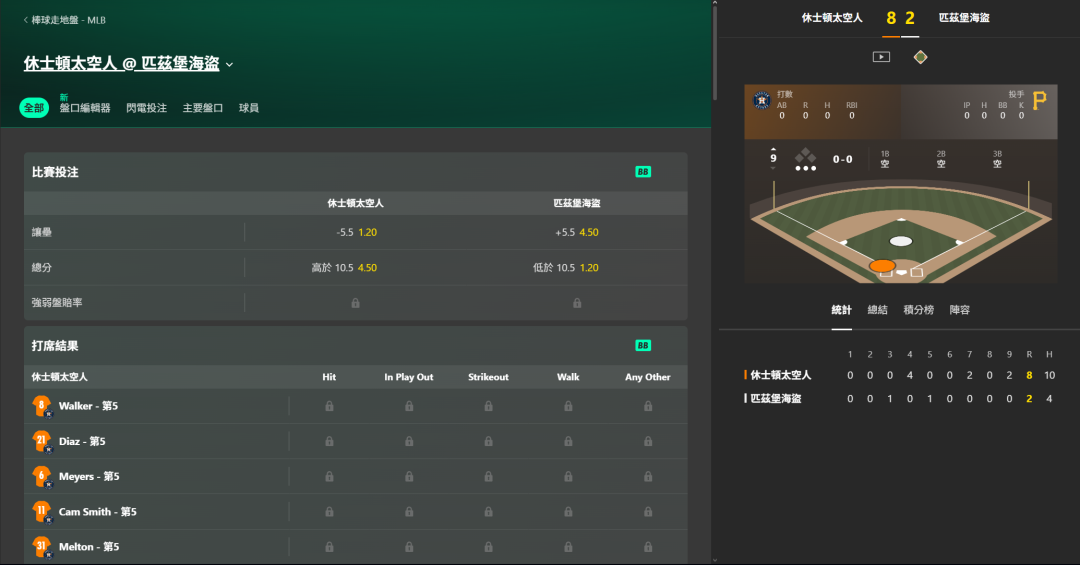Click Diaz's locked Any Other market
This screenshot has width=1080, height=565.
coord(648,442)
